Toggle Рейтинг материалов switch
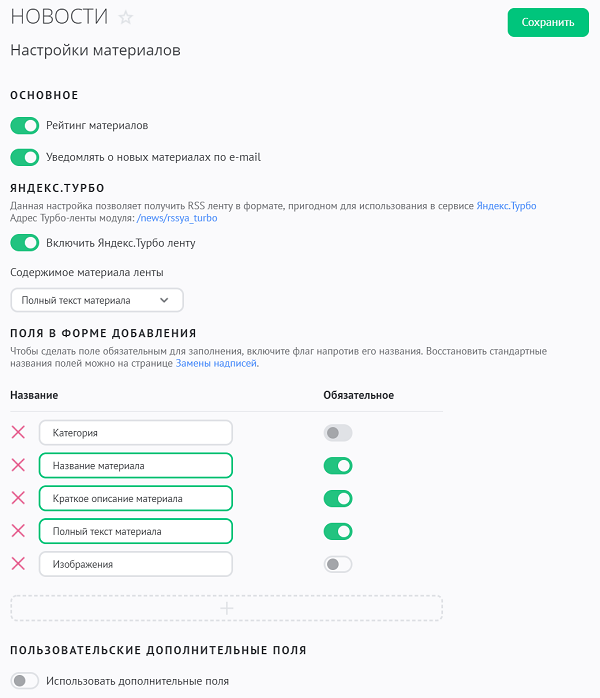600x698 pixels. tap(24, 126)
